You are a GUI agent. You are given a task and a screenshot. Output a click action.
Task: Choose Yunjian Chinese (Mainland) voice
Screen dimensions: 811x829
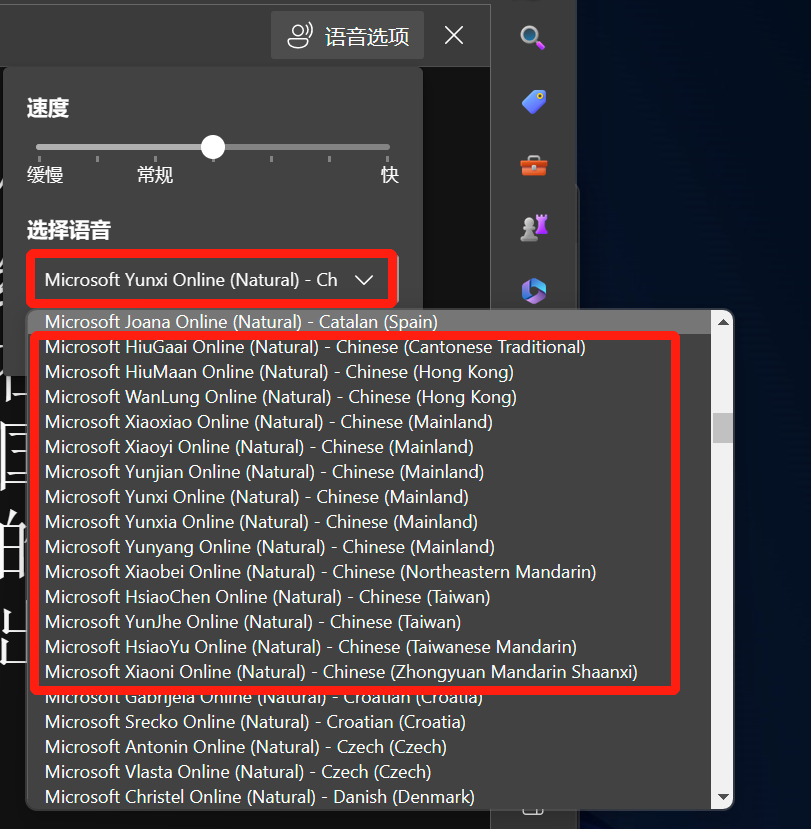pyautogui.click(x=368, y=472)
